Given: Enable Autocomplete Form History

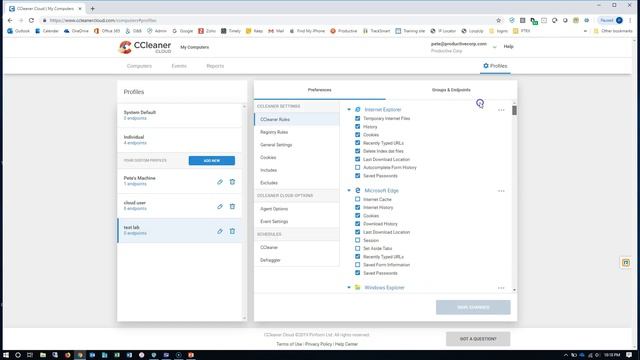Looking at the screenshot, I should click(x=358, y=167).
